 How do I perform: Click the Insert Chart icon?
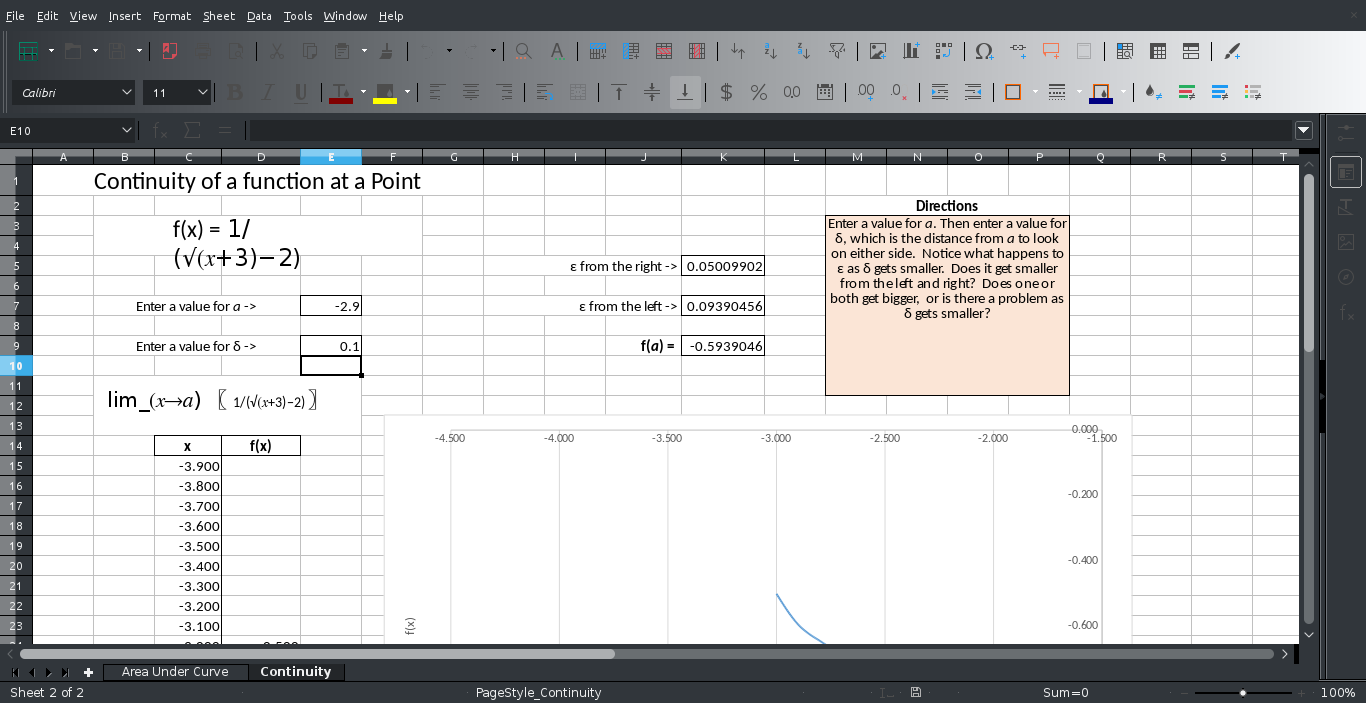tap(911, 51)
